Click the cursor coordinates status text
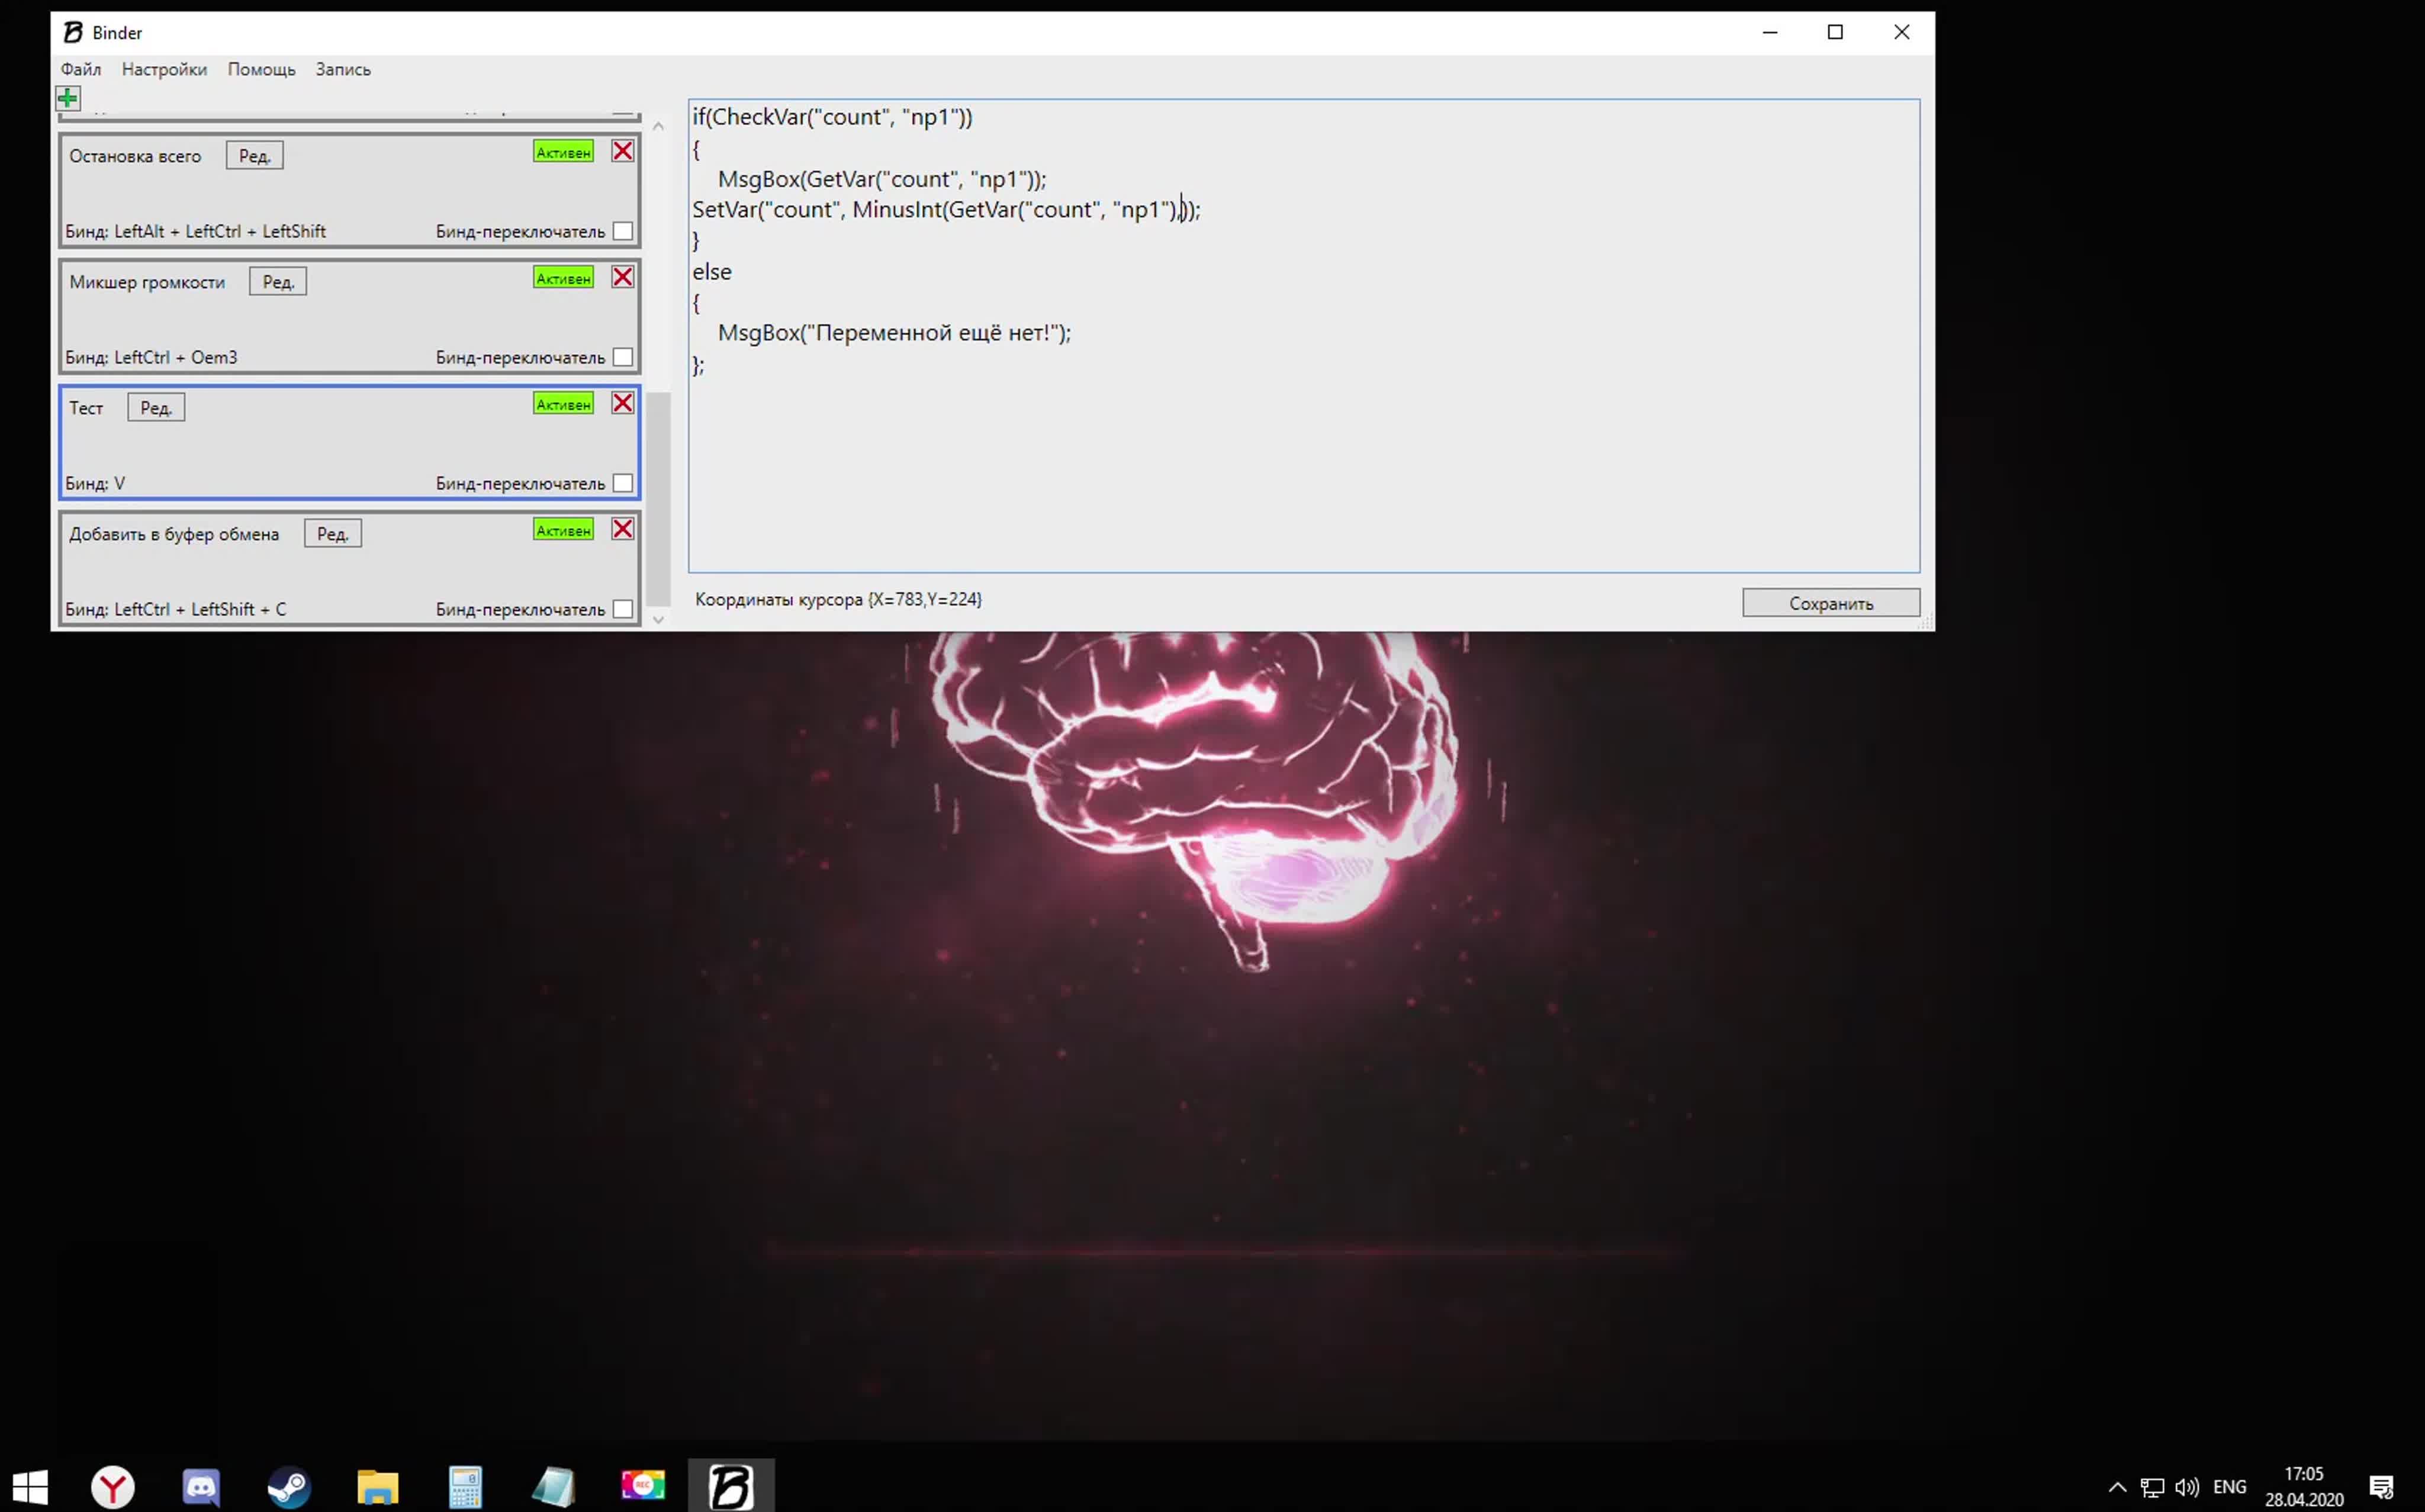 click(x=838, y=599)
